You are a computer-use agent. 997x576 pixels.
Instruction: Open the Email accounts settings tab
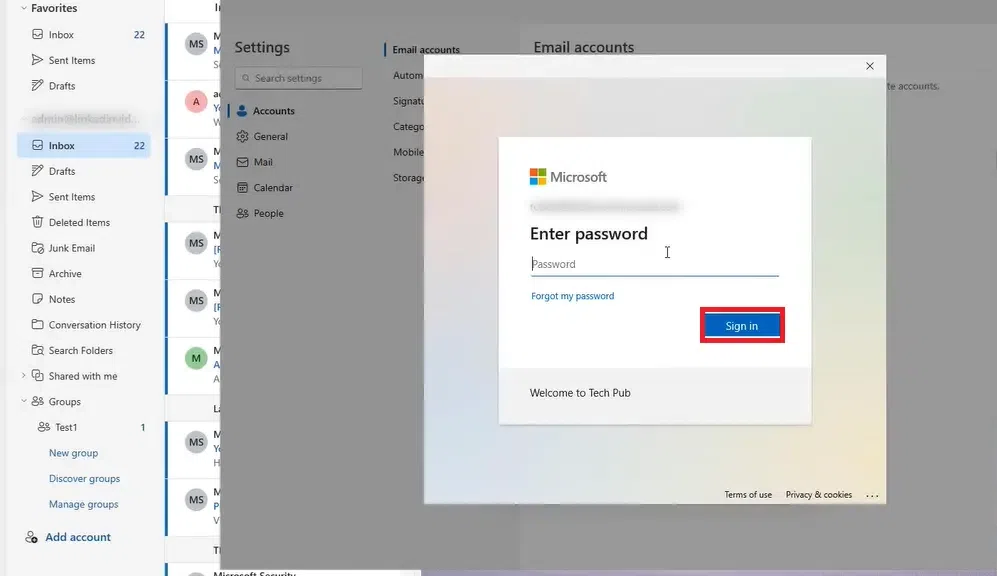425,50
